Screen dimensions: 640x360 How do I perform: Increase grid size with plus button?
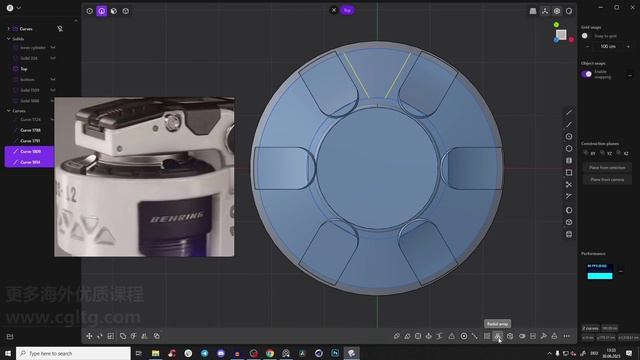[628, 47]
